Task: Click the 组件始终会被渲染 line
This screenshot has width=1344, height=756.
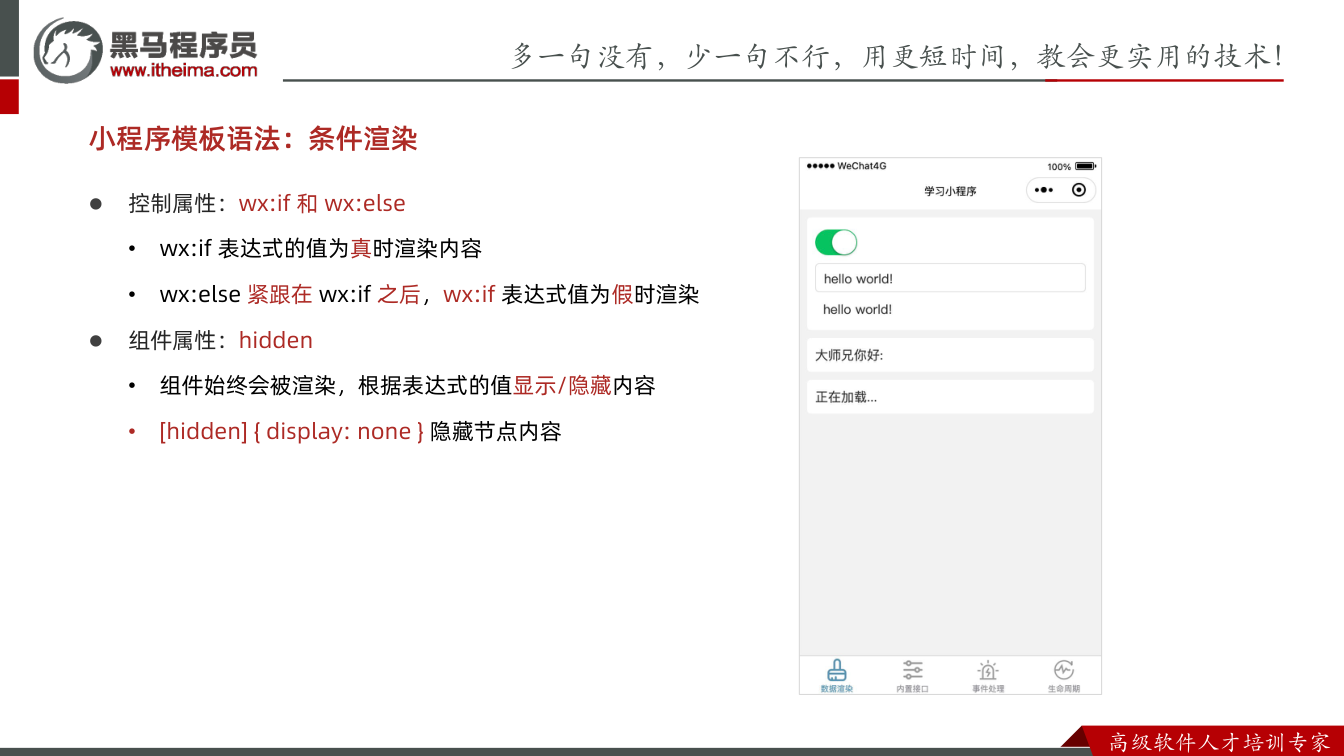Action: pyautogui.click(x=407, y=386)
